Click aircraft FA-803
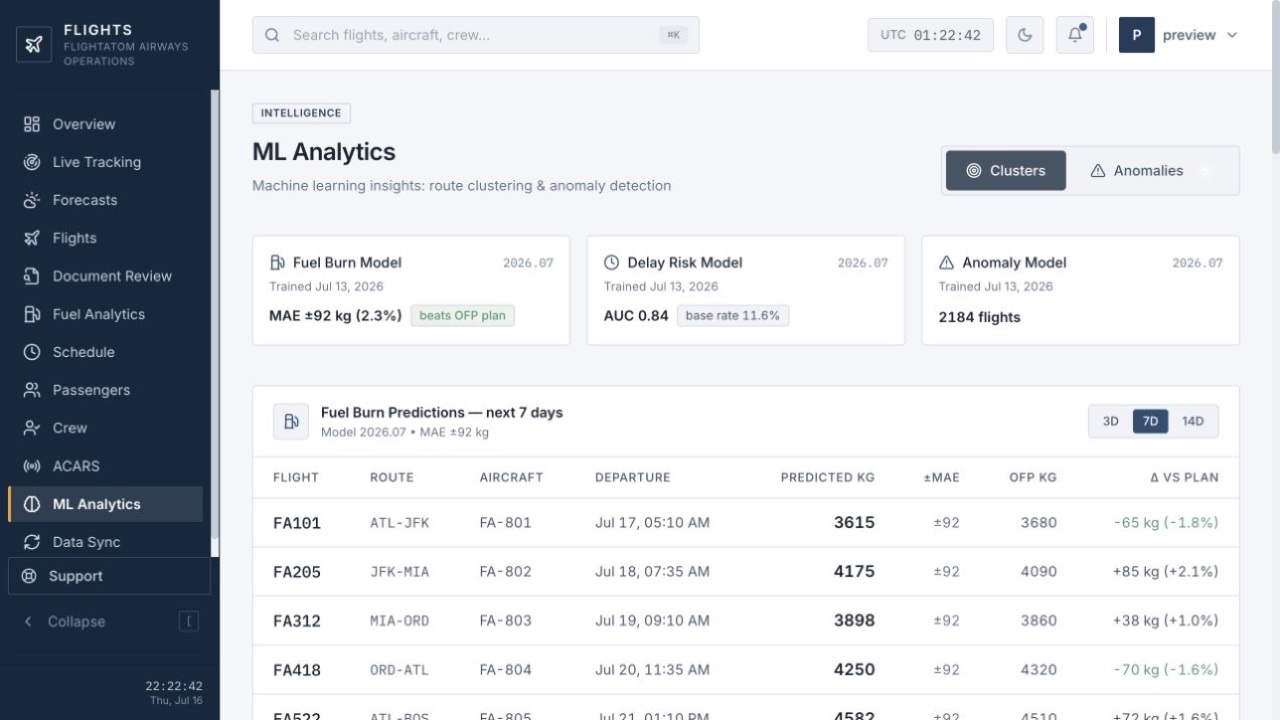This screenshot has height=720, width=1280. pos(506,621)
